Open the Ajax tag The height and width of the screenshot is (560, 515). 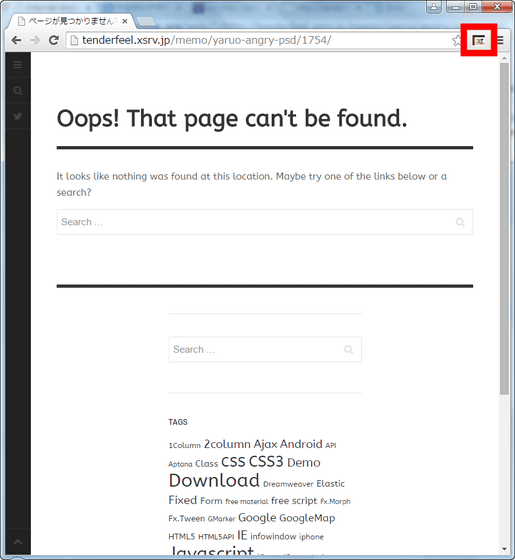265,444
